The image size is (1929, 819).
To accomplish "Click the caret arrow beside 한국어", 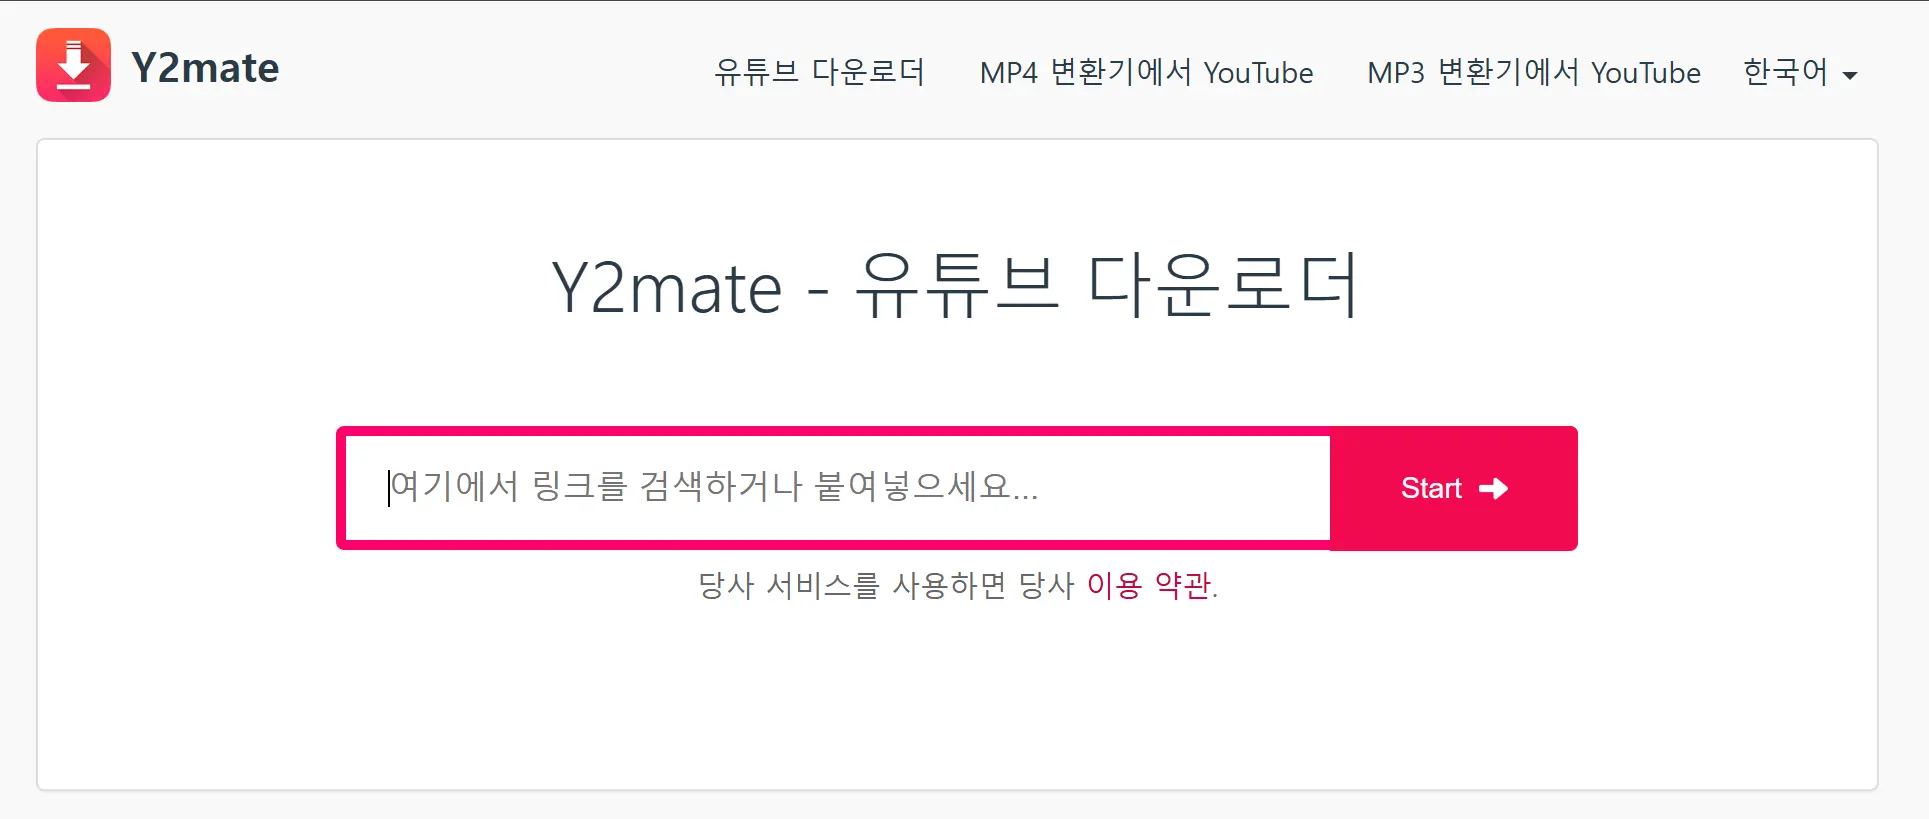I will tap(1849, 76).
